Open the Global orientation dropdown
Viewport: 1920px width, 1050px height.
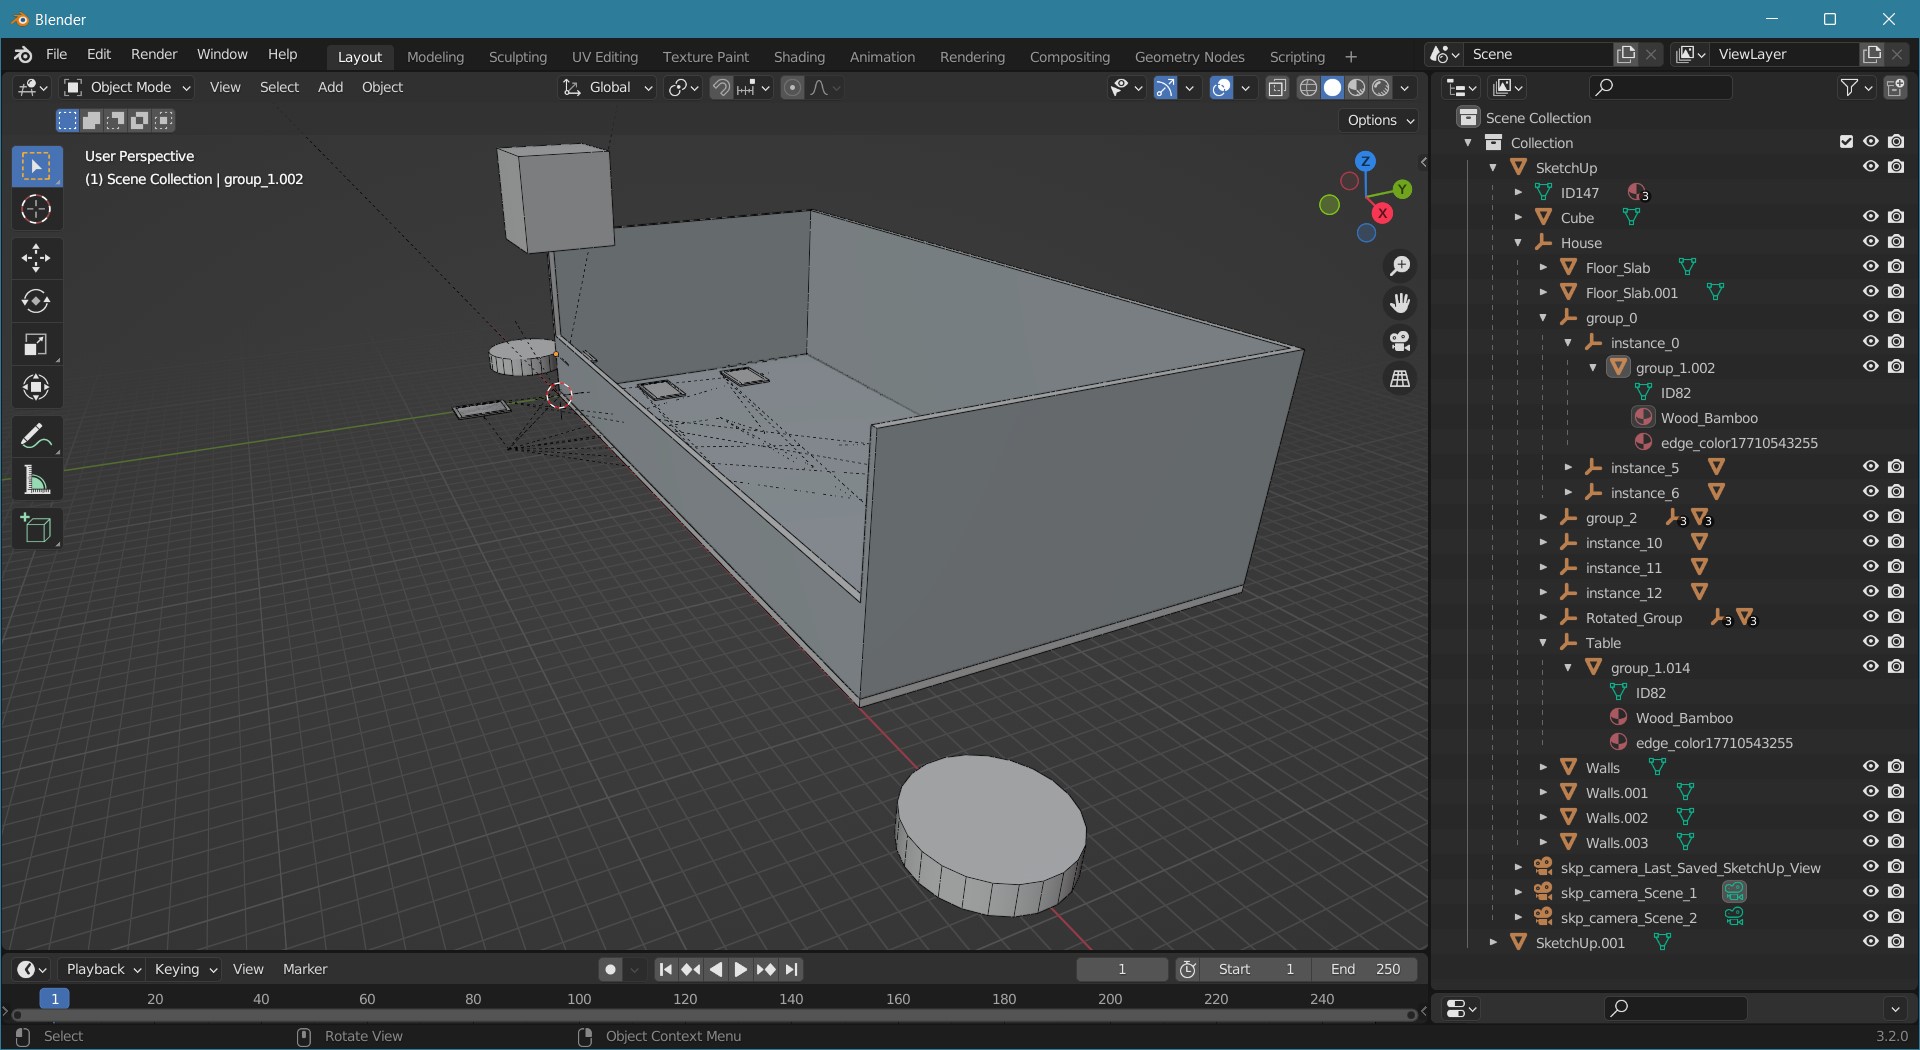pos(608,88)
